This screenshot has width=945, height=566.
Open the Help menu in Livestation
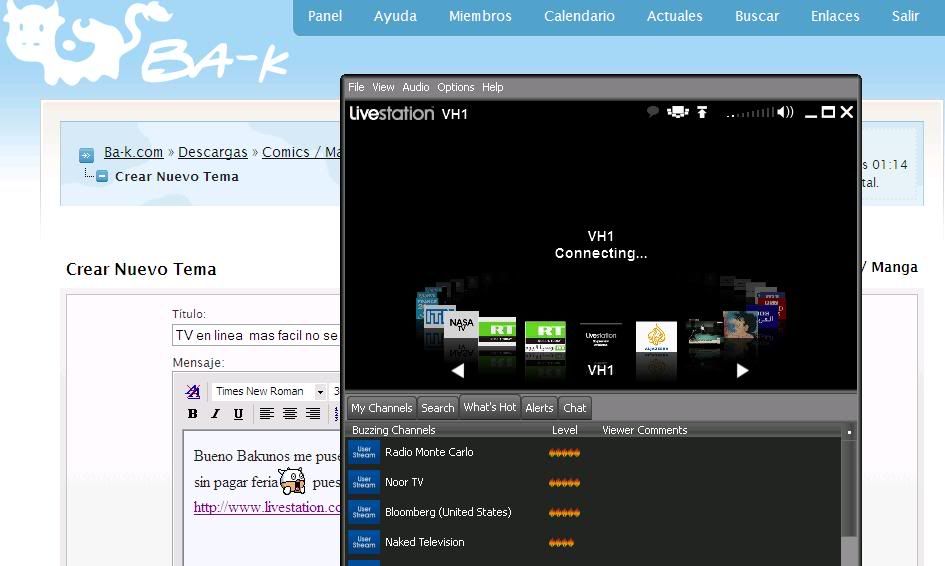(x=492, y=87)
